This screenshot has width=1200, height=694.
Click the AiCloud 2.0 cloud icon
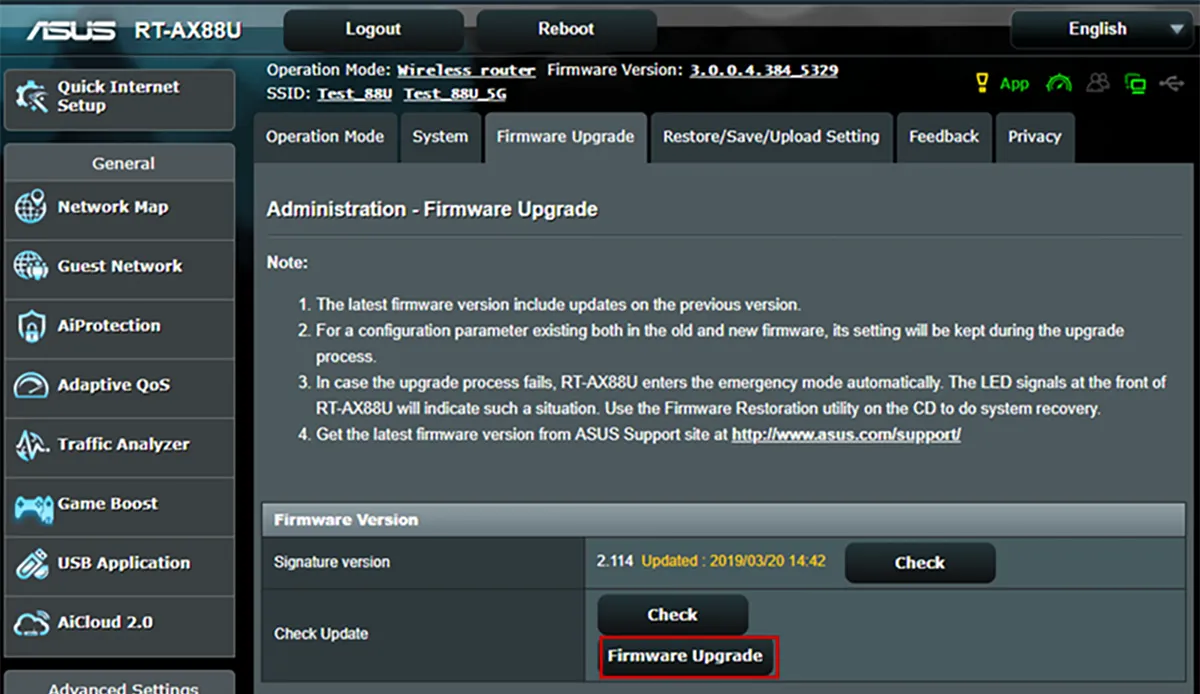coord(31,623)
